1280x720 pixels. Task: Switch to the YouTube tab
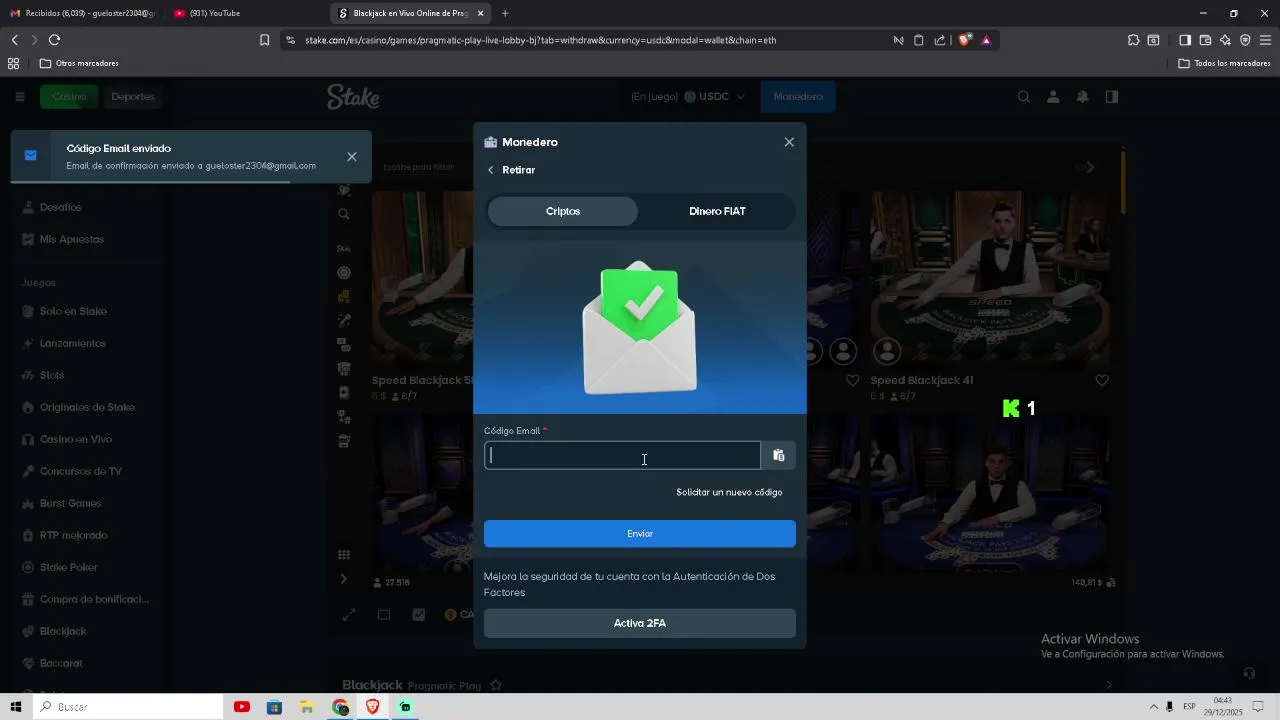pos(240,13)
